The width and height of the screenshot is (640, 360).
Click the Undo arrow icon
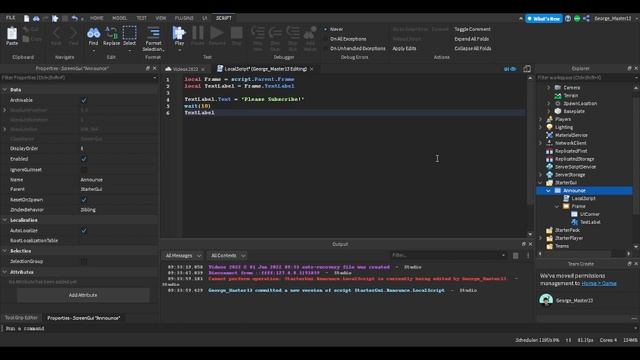pyautogui.click(x=74, y=18)
